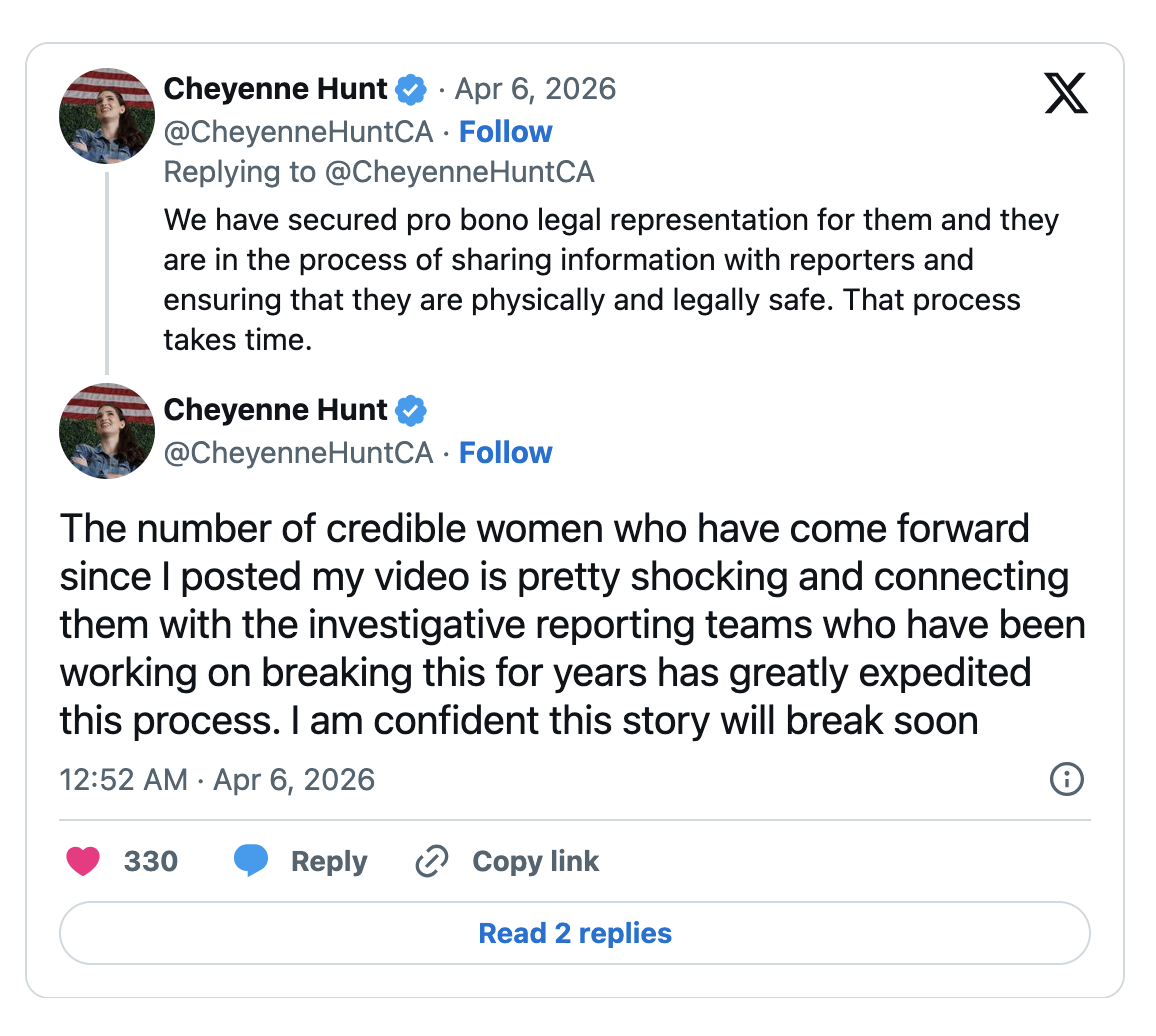This screenshot has width=1156, height=1036.
Task: Click the 330 likes count
Action: tap(151, 861)
